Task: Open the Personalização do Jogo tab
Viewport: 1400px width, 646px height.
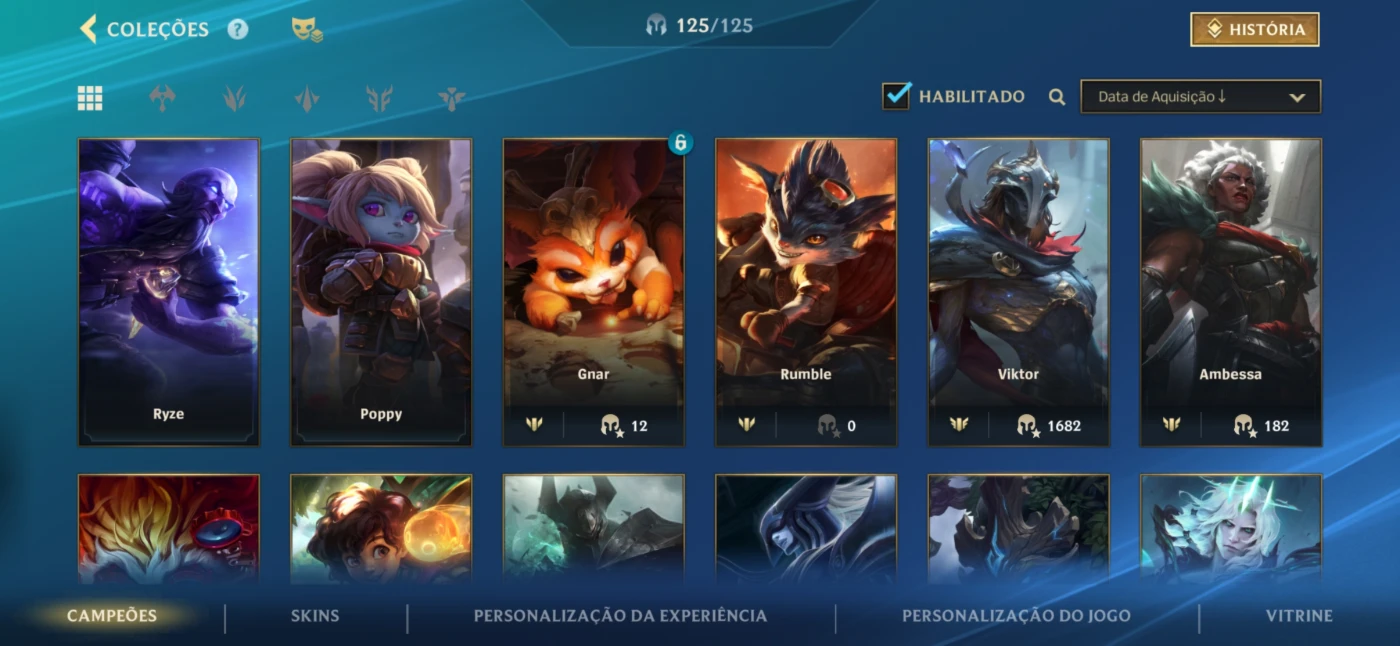Action: 1016,616
